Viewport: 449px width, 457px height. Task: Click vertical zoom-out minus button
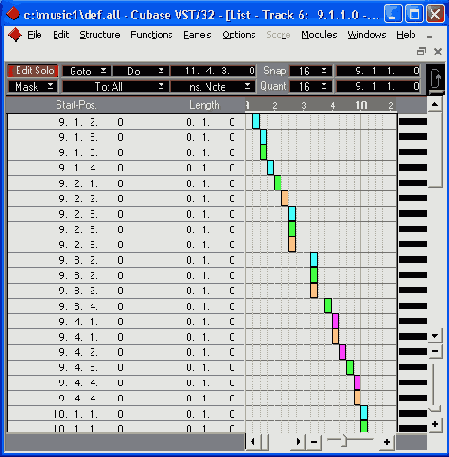click(x=435, y=351)
